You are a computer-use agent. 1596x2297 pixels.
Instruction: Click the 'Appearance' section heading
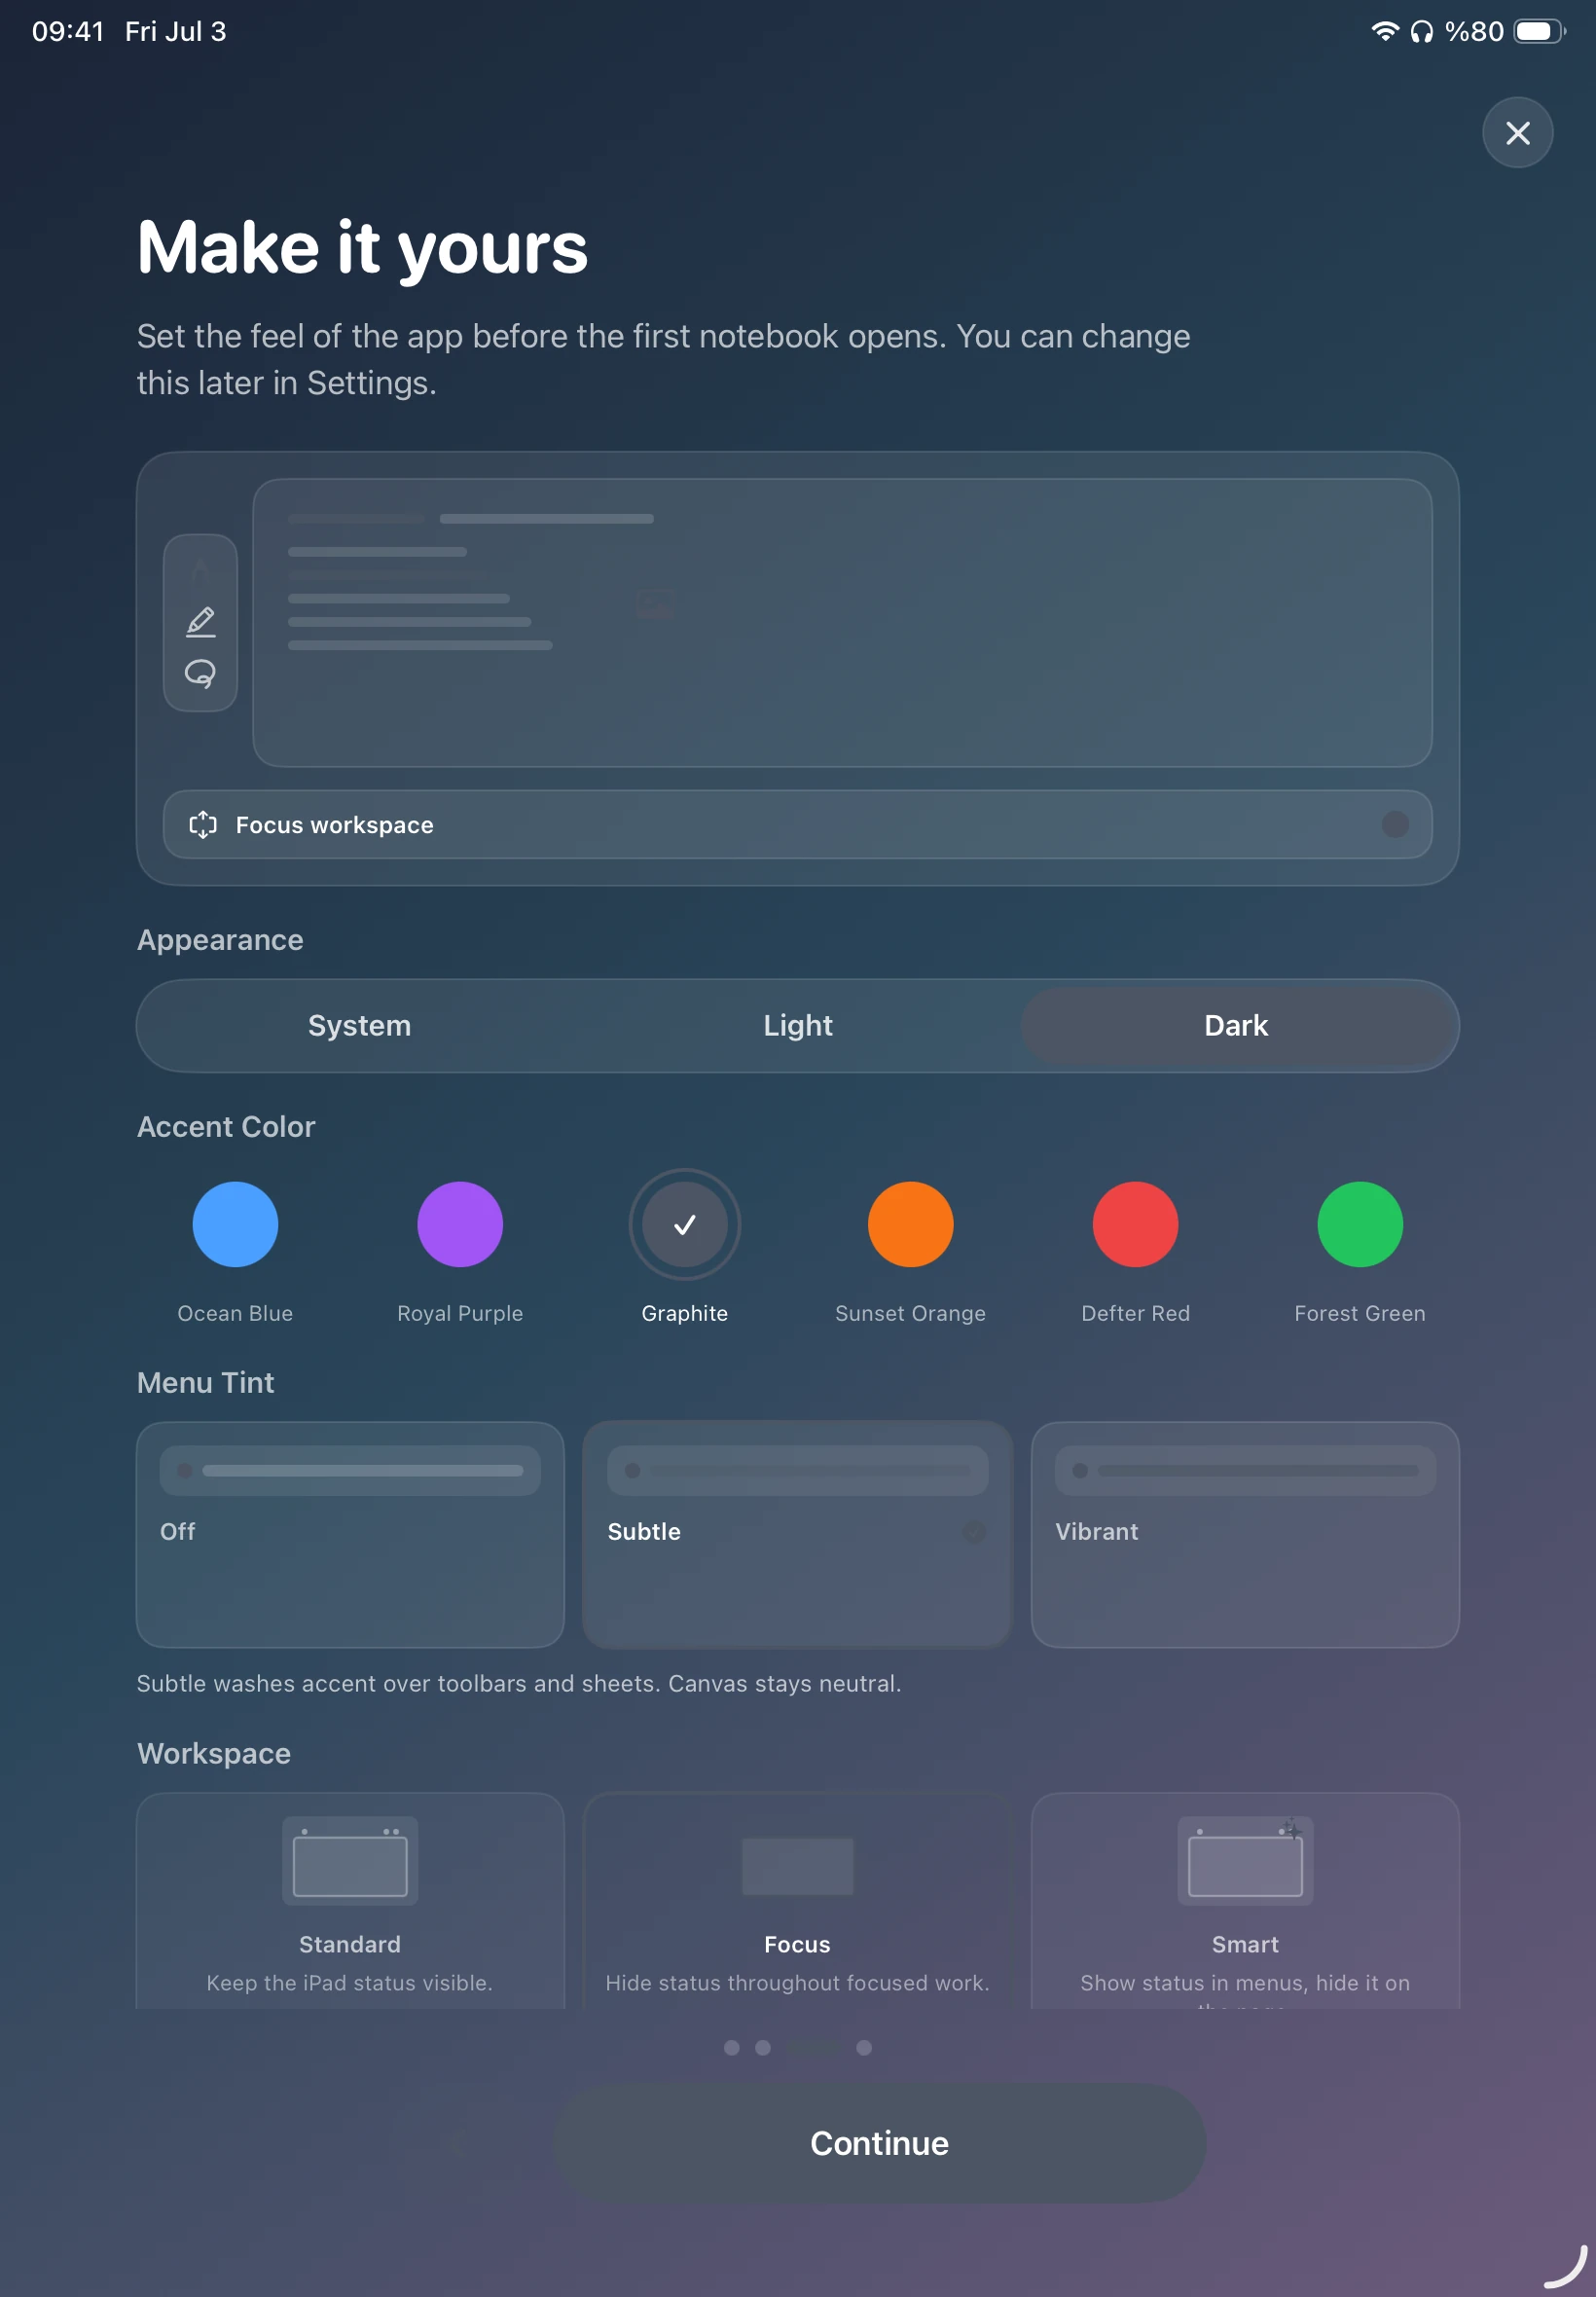point(220,940)
